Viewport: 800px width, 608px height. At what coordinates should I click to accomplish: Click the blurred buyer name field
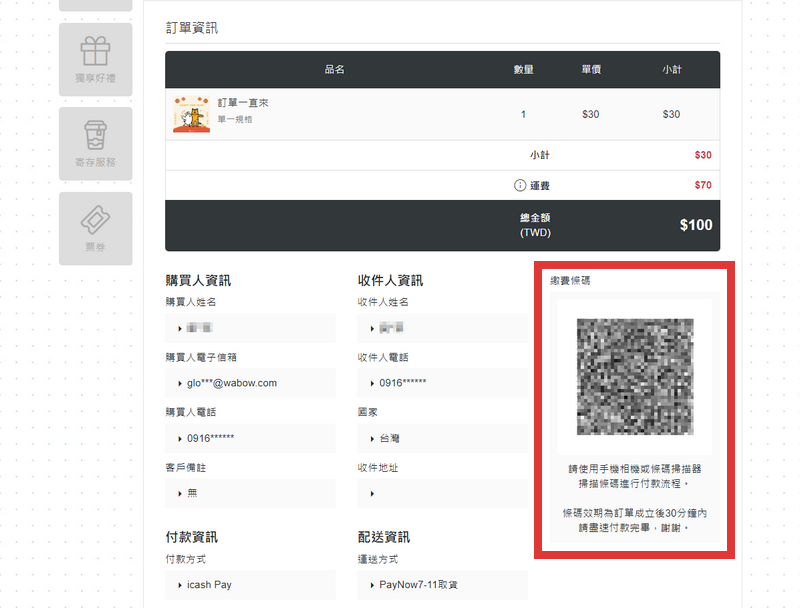click(250, 328)
